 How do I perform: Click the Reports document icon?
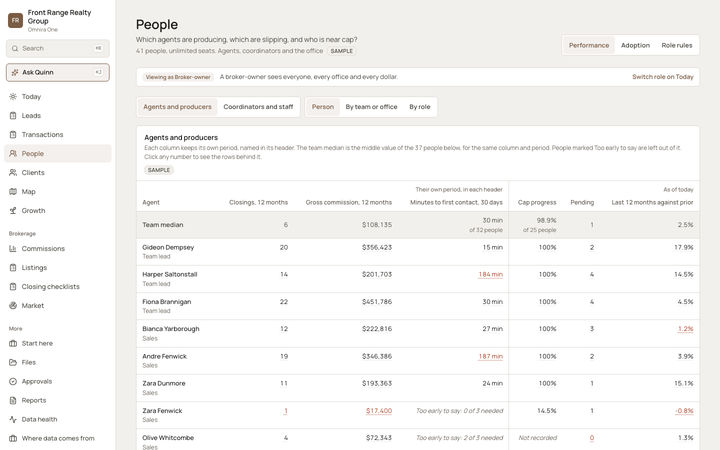(13, 400)
